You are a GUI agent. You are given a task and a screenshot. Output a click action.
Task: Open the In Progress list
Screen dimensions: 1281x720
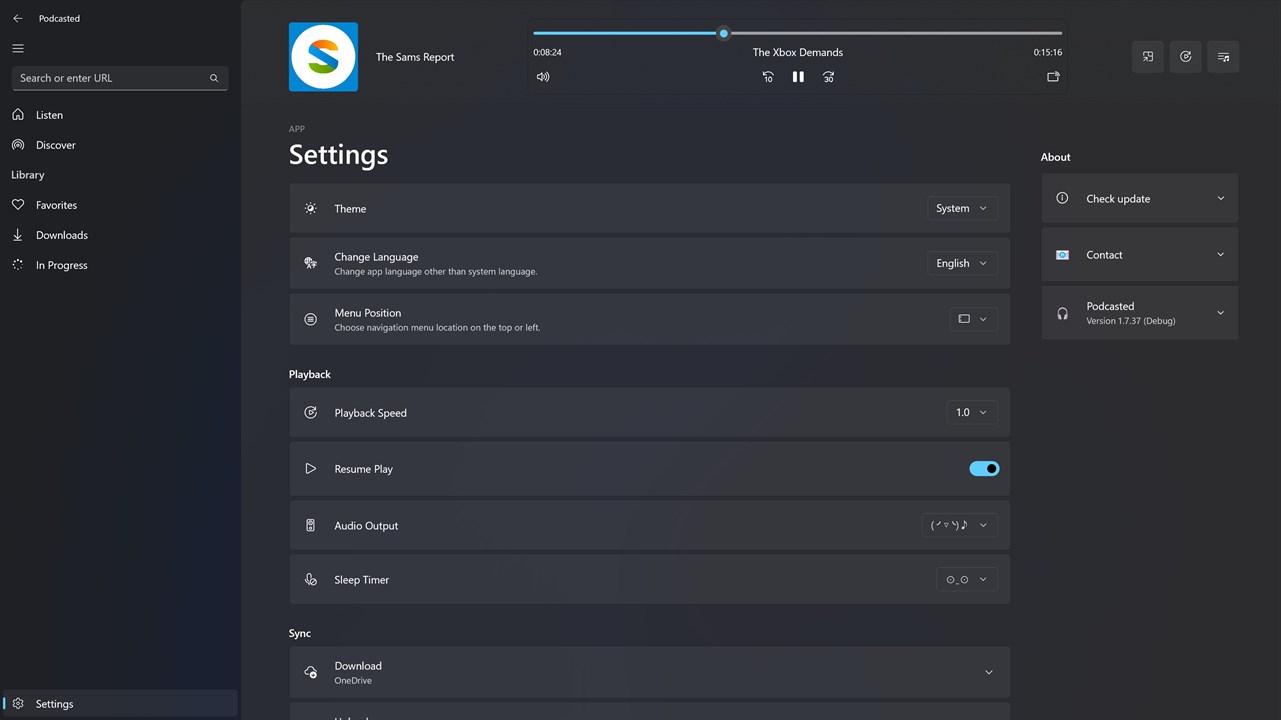[119, 265]
